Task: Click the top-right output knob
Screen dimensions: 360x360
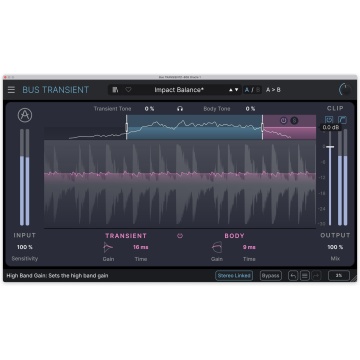Action: pyautogui.click(x=345, y=90)
